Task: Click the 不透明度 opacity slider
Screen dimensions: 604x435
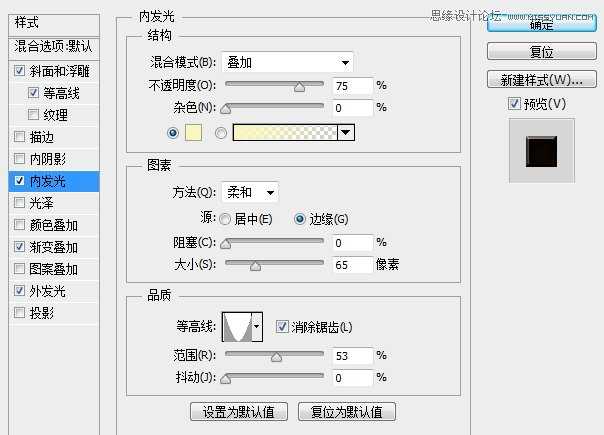Action: pos(273,87)
